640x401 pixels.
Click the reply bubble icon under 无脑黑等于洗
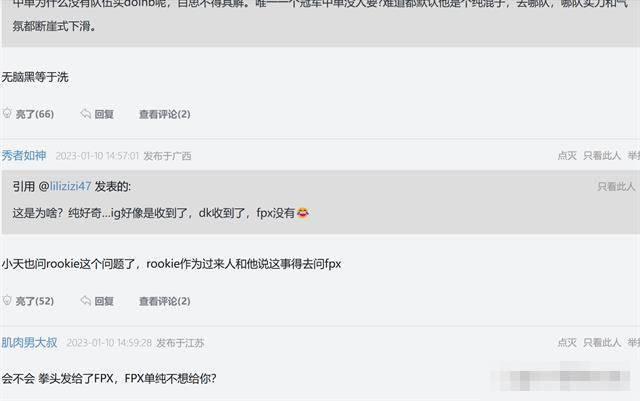tap(86, 114)
